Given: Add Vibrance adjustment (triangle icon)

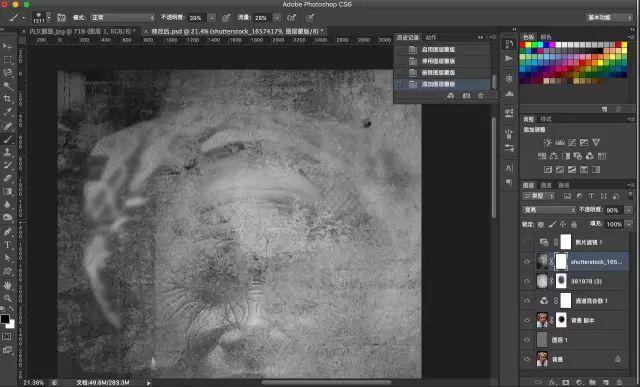Looking at the screenshot, I should tap(596, 142).
